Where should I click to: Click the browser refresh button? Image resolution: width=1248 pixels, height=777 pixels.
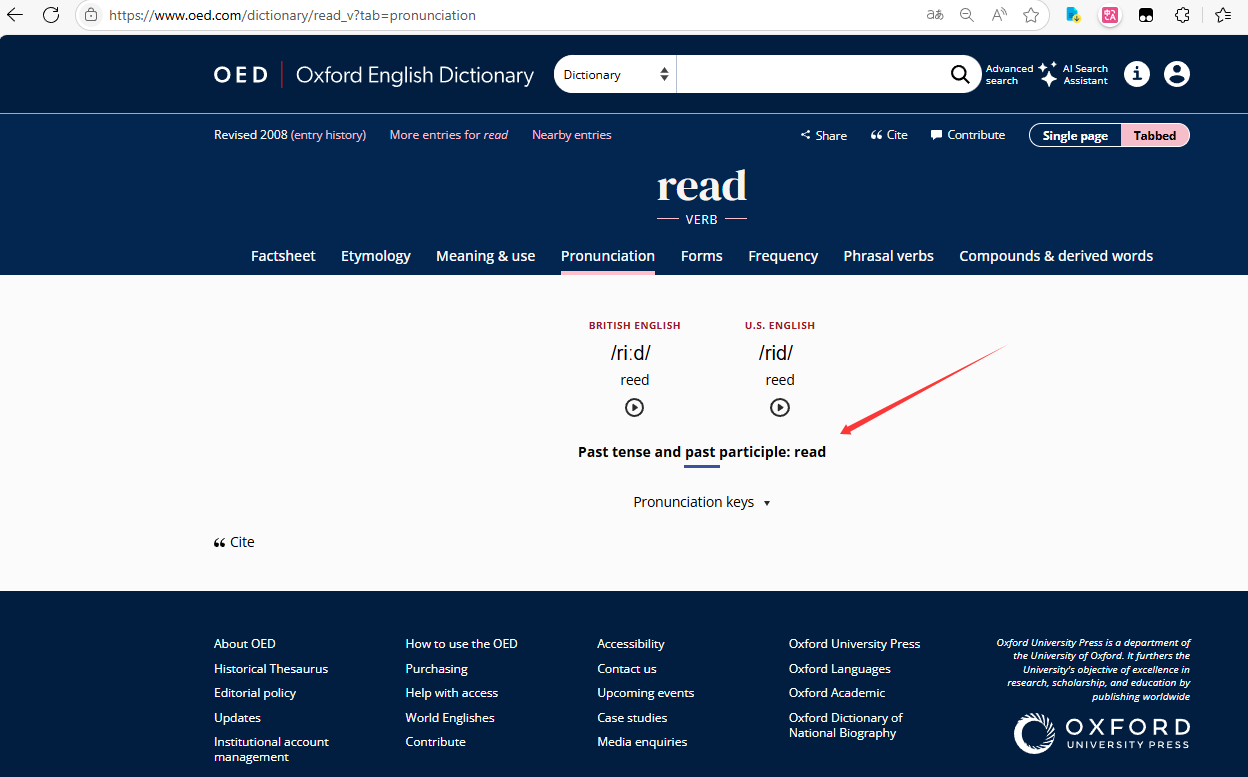point(51,15)
